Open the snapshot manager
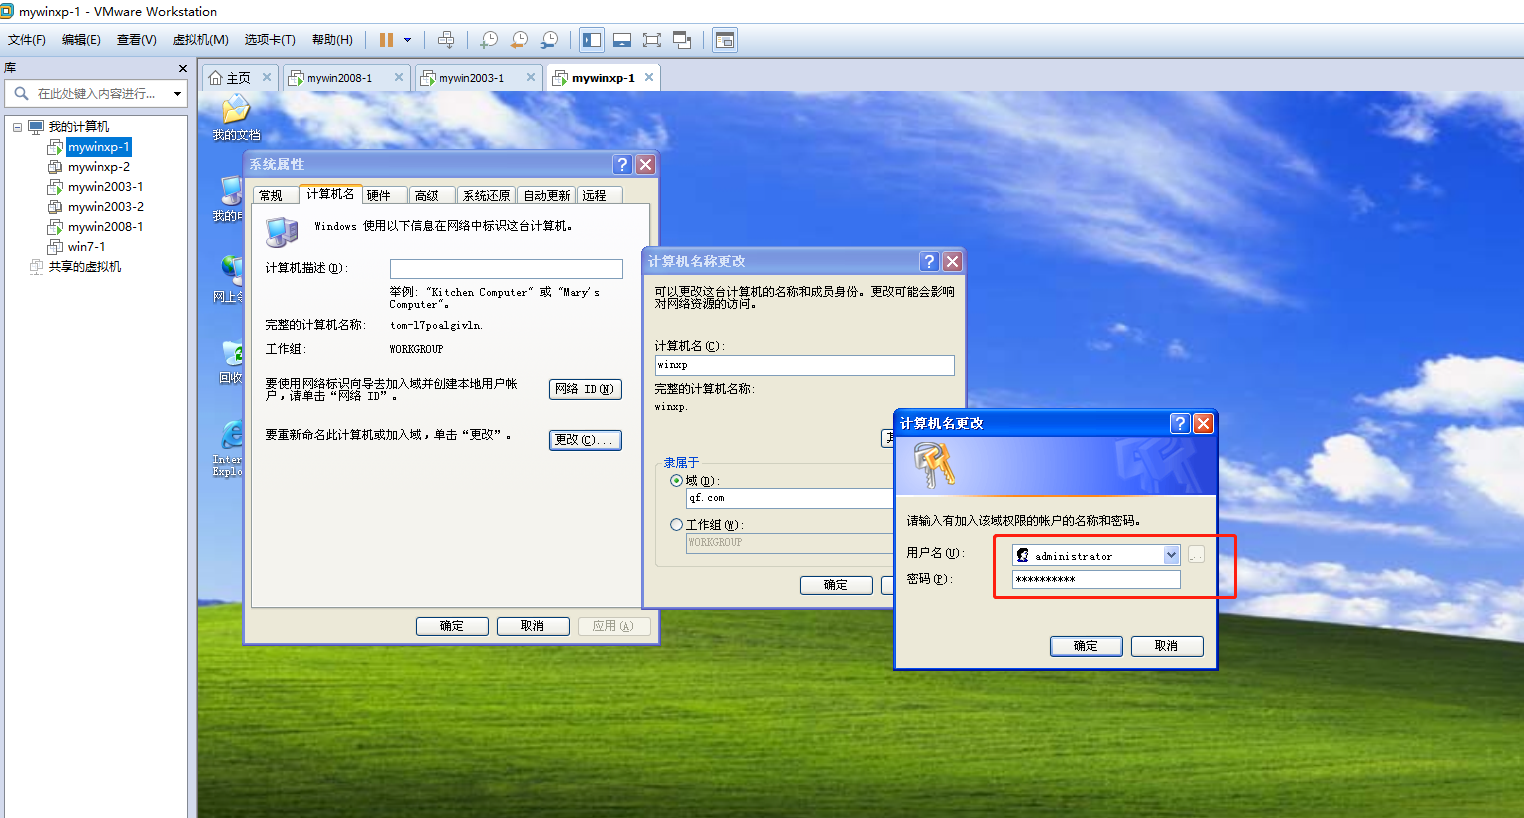The width and height of the screenshot is (1524, 818). [549, 40]
